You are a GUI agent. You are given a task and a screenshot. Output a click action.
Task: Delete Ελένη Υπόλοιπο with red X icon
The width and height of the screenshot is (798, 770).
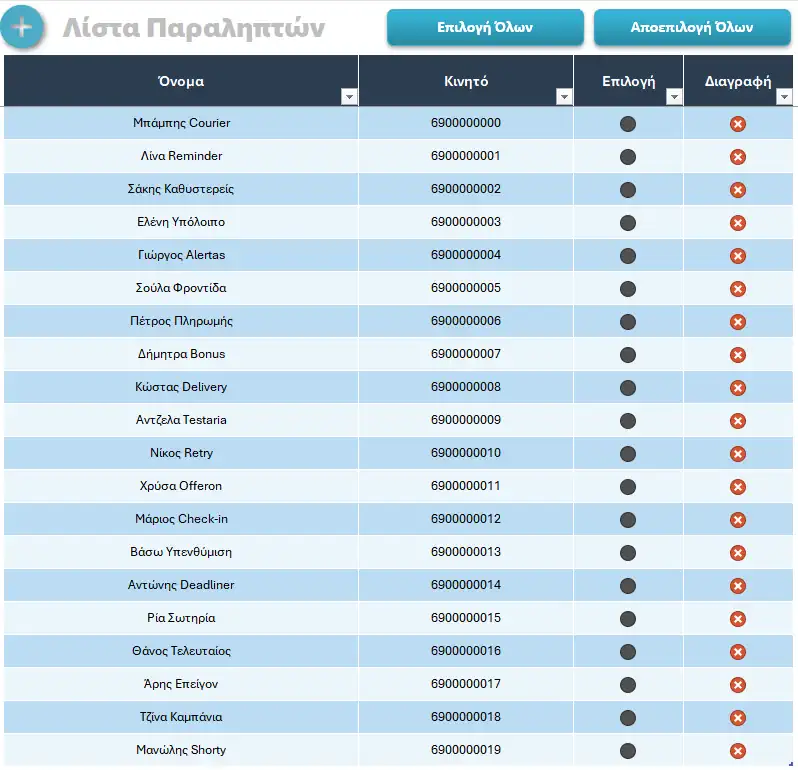(x=737, y=223)
